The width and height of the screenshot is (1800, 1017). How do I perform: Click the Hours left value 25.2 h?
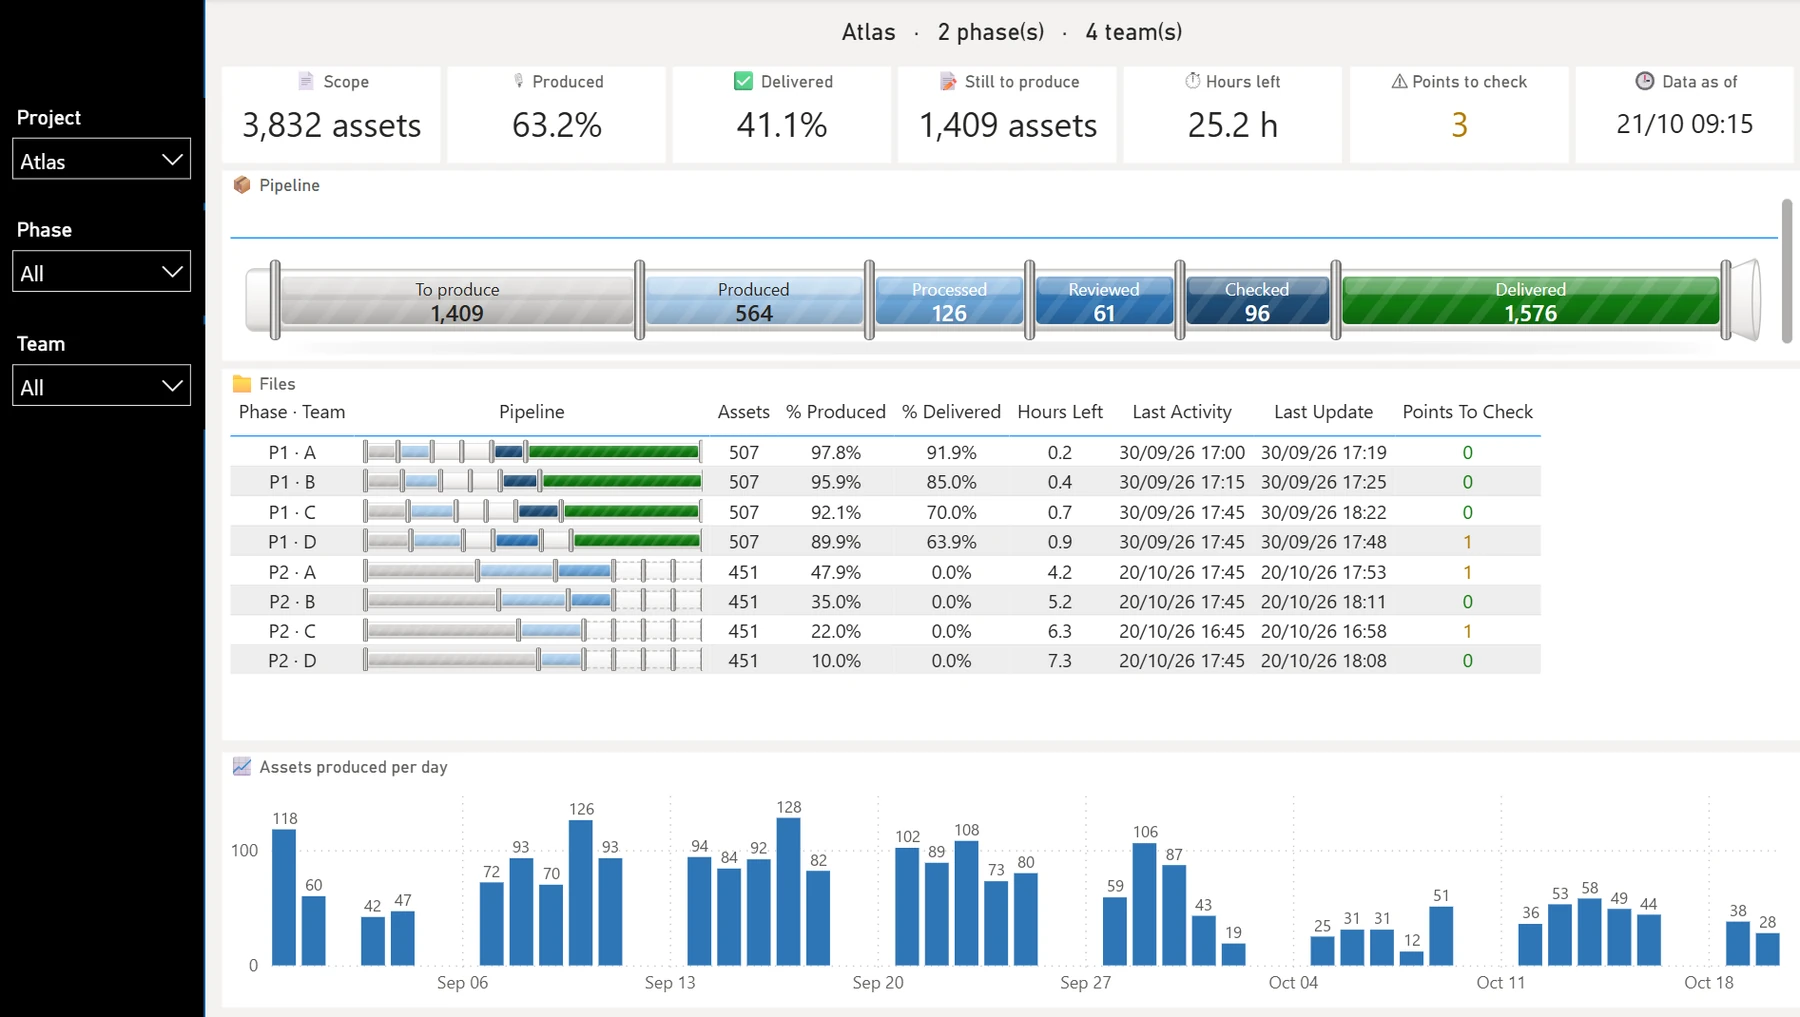click(x=1233, y=125)
